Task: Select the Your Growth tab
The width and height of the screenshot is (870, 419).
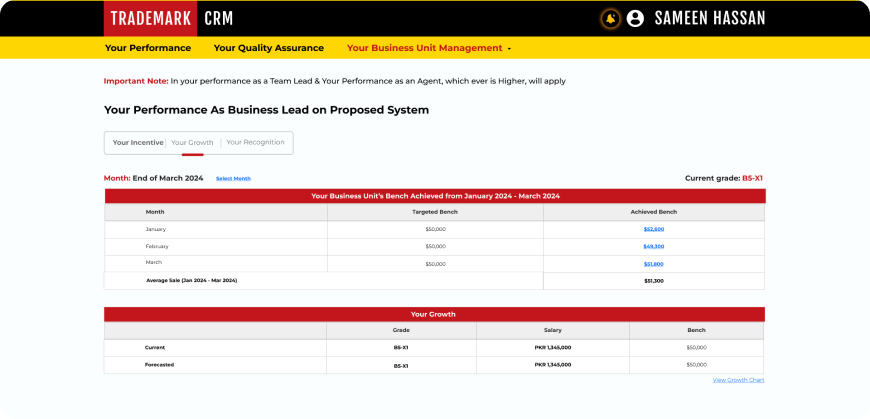Action: (192, 143)
